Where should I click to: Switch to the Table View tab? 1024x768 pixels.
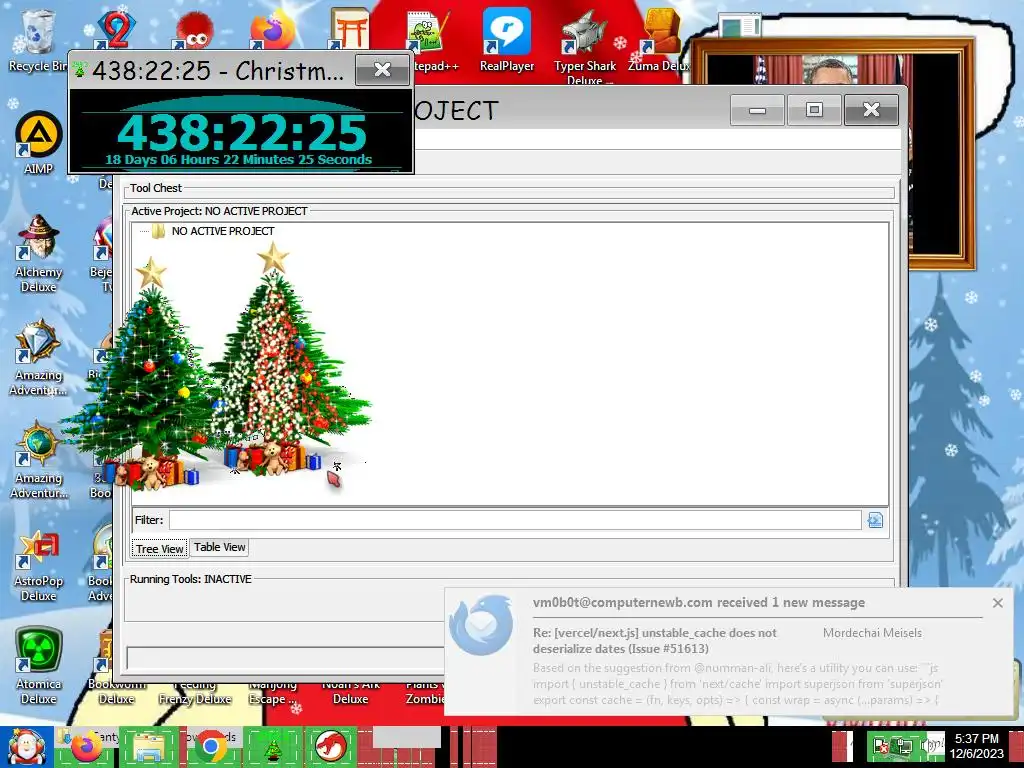[x=219, y=547]
